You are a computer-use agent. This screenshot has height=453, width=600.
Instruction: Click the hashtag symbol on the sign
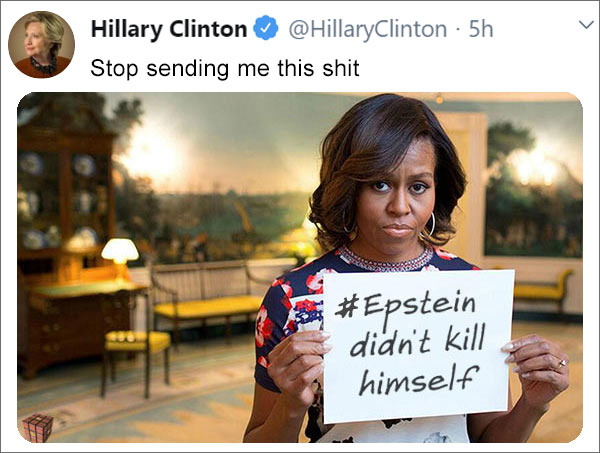coord(345,308)
